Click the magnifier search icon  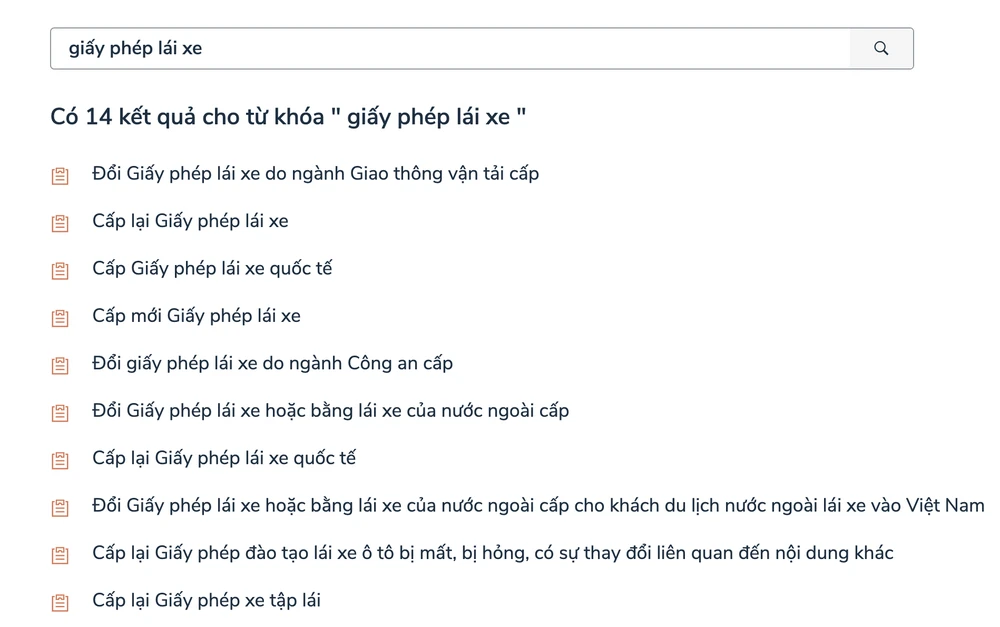pos(880,47)
